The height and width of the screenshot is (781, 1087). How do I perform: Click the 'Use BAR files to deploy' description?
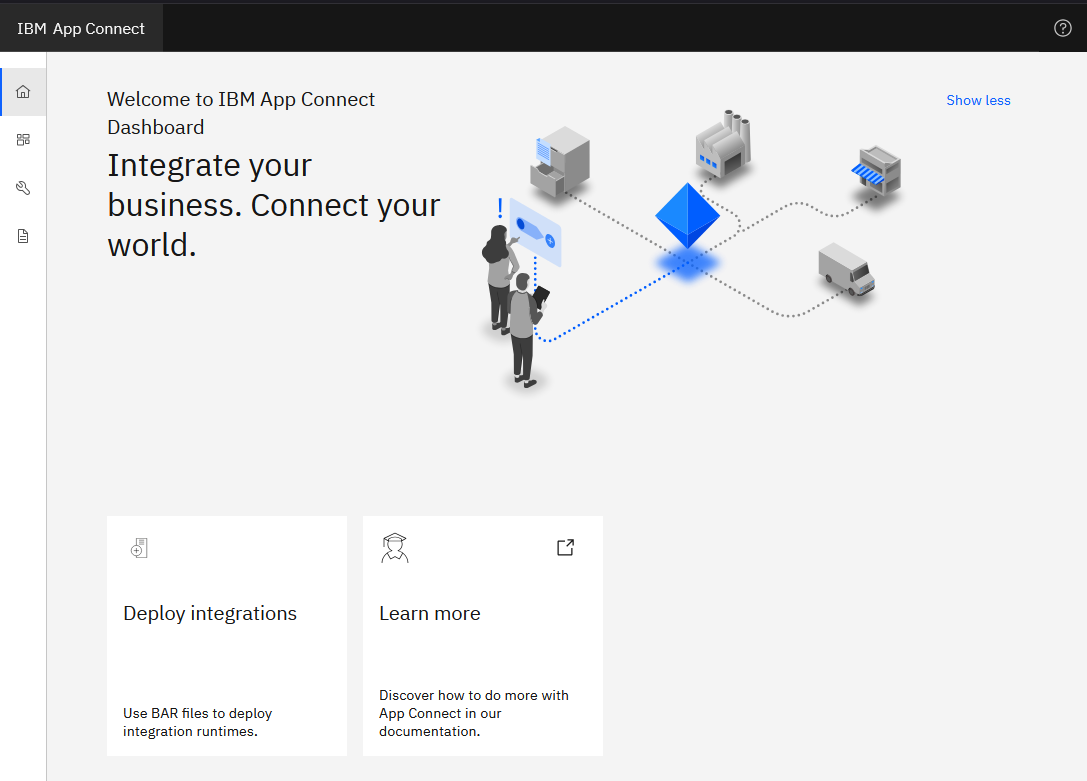click(x=198, y=722)
